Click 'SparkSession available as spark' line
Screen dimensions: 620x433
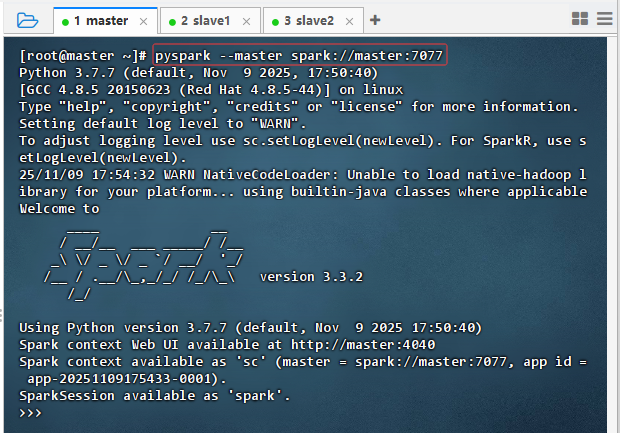[x=155, y=395]
